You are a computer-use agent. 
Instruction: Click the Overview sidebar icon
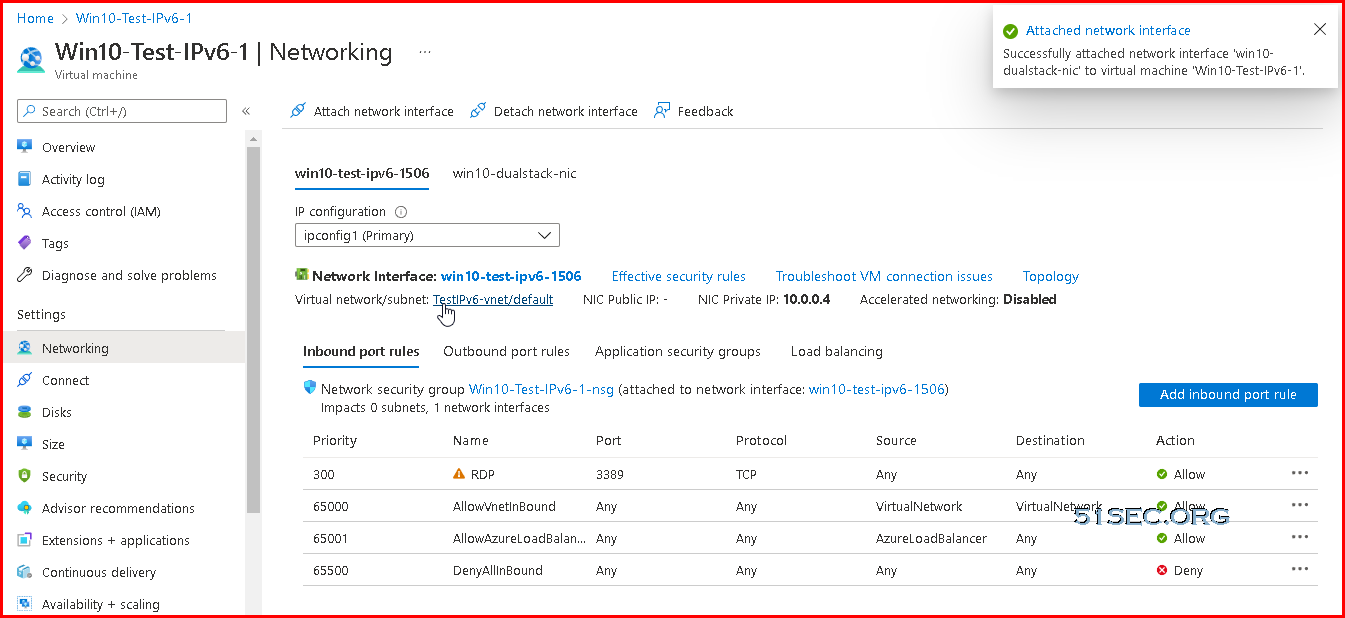click(x=25, y=147)
